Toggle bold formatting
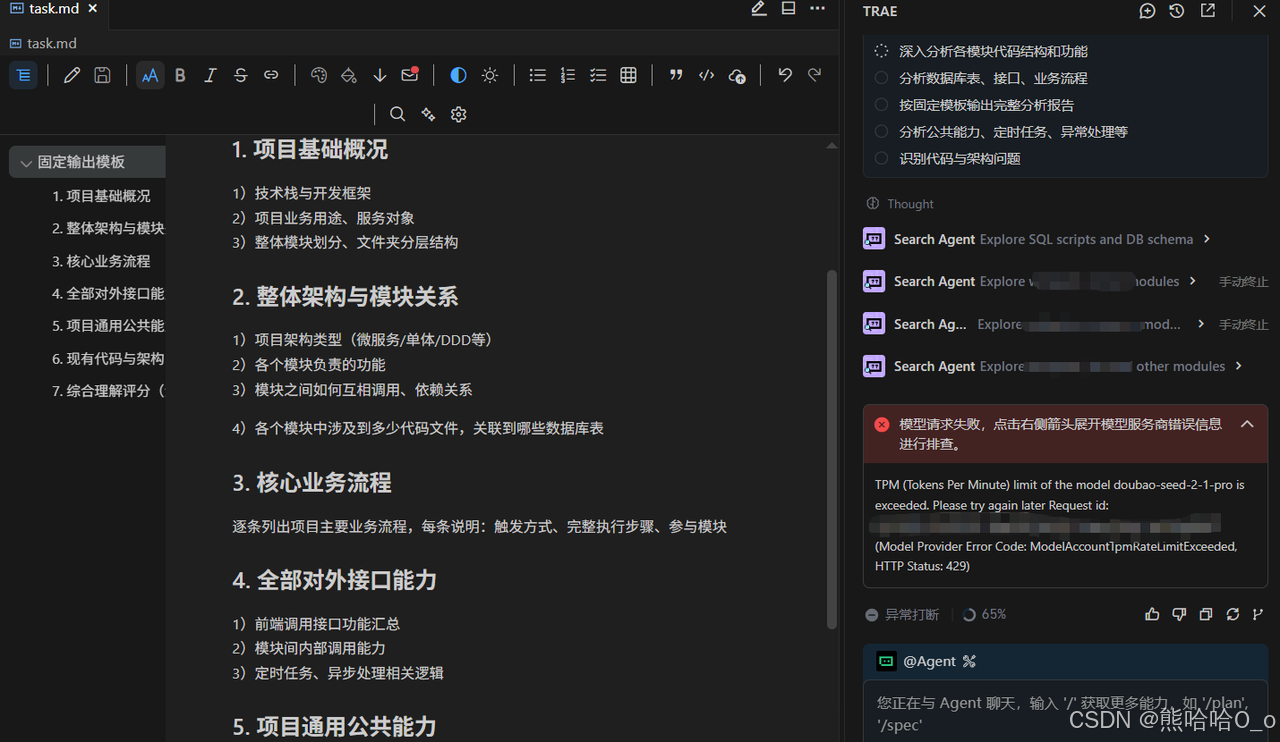Viewport: 1280px width, 742px height. click(180, 75)
